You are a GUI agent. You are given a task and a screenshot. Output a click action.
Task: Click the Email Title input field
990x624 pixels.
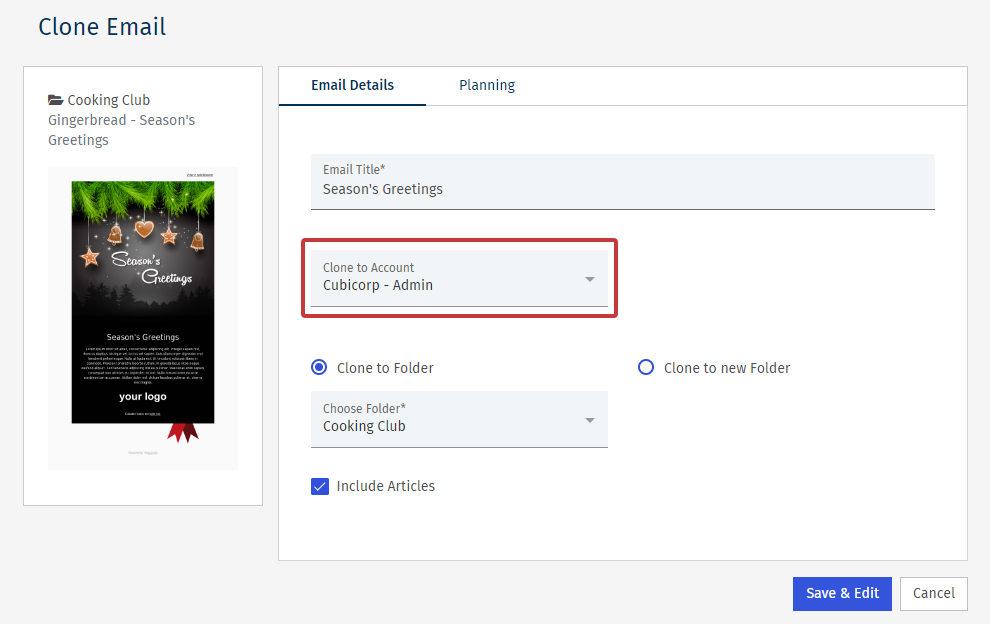coord(623,182)
